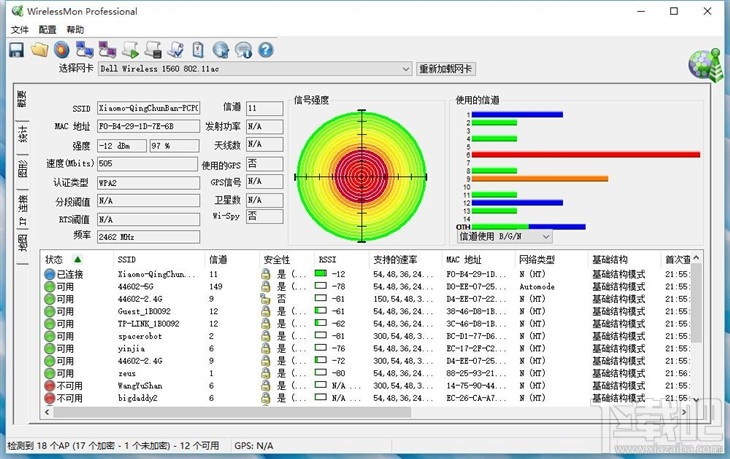Click the green status icon for 44602-5G
Image resolution: width=730 pixels, height=459 pixels.
(x=50, y=287)
